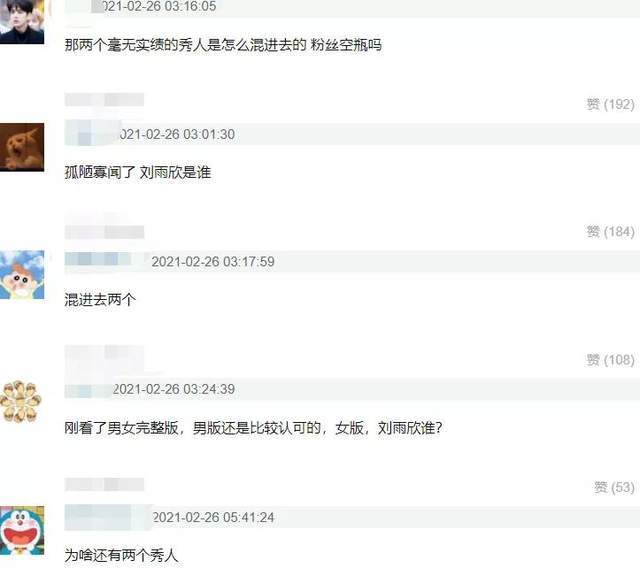Open the brown dog avatar profile
Viewport: 640px width, 568px height.
point(22,147)
